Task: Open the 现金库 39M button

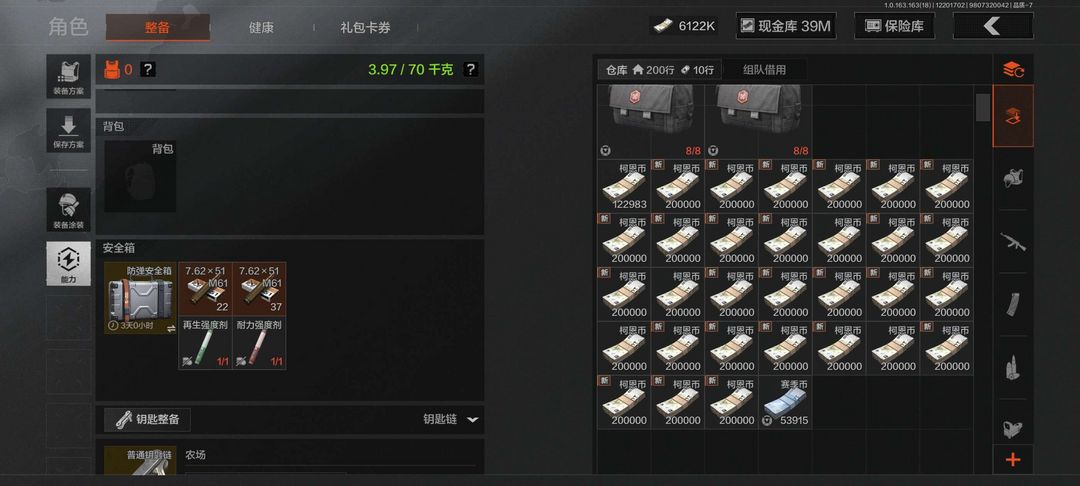Action: pyautogui.click(x=786, y=26)
